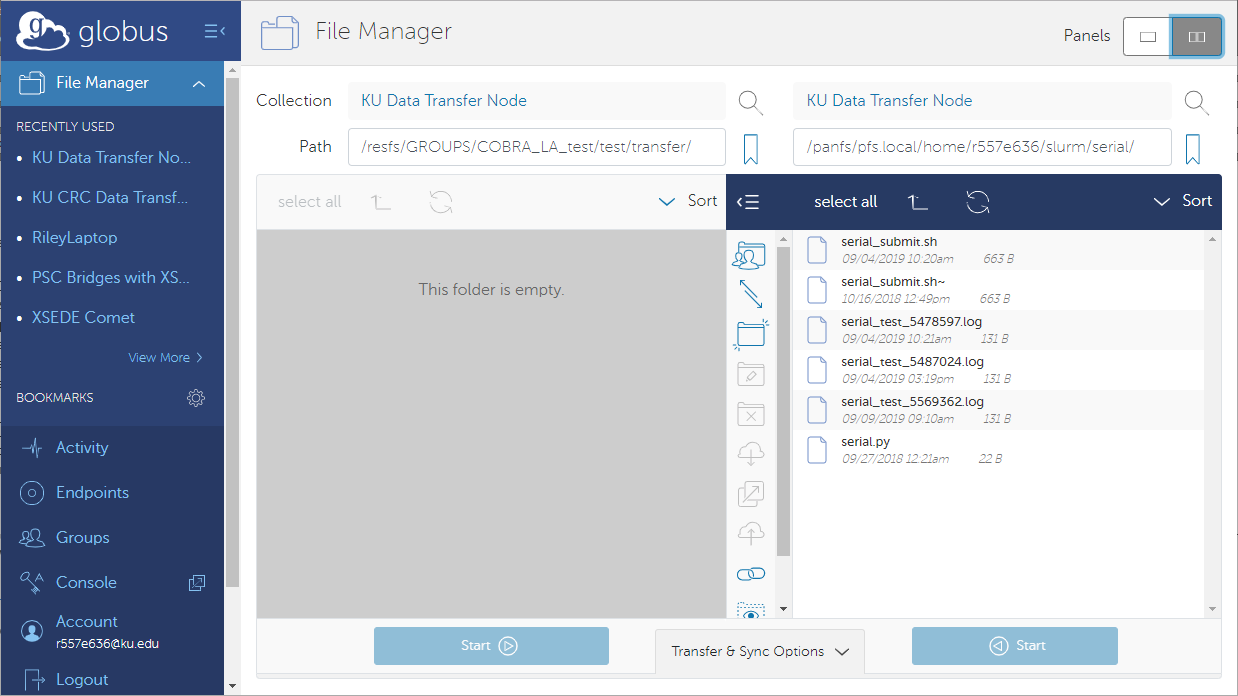Search collections using the right magnifier icon
Screen dimensions: 1238x696
coord(1197,102)
